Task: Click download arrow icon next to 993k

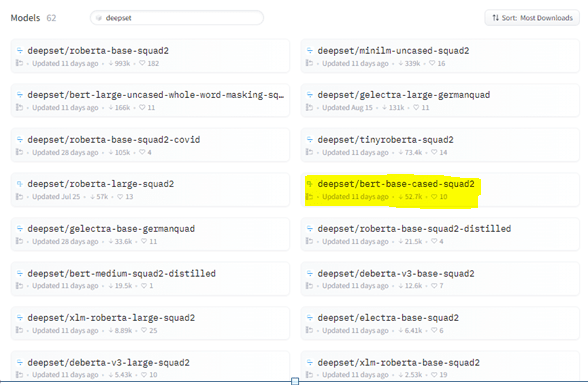Action: click(111, 63)
